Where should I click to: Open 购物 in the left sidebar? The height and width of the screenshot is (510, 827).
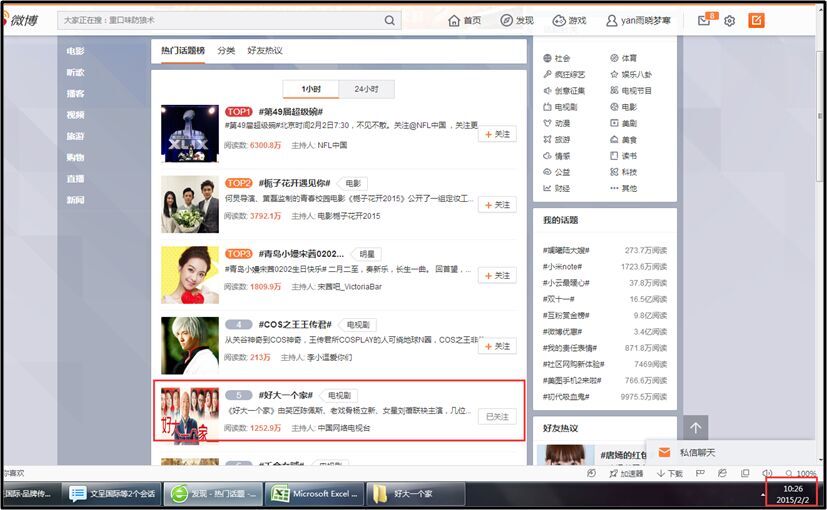click(75, 157)
